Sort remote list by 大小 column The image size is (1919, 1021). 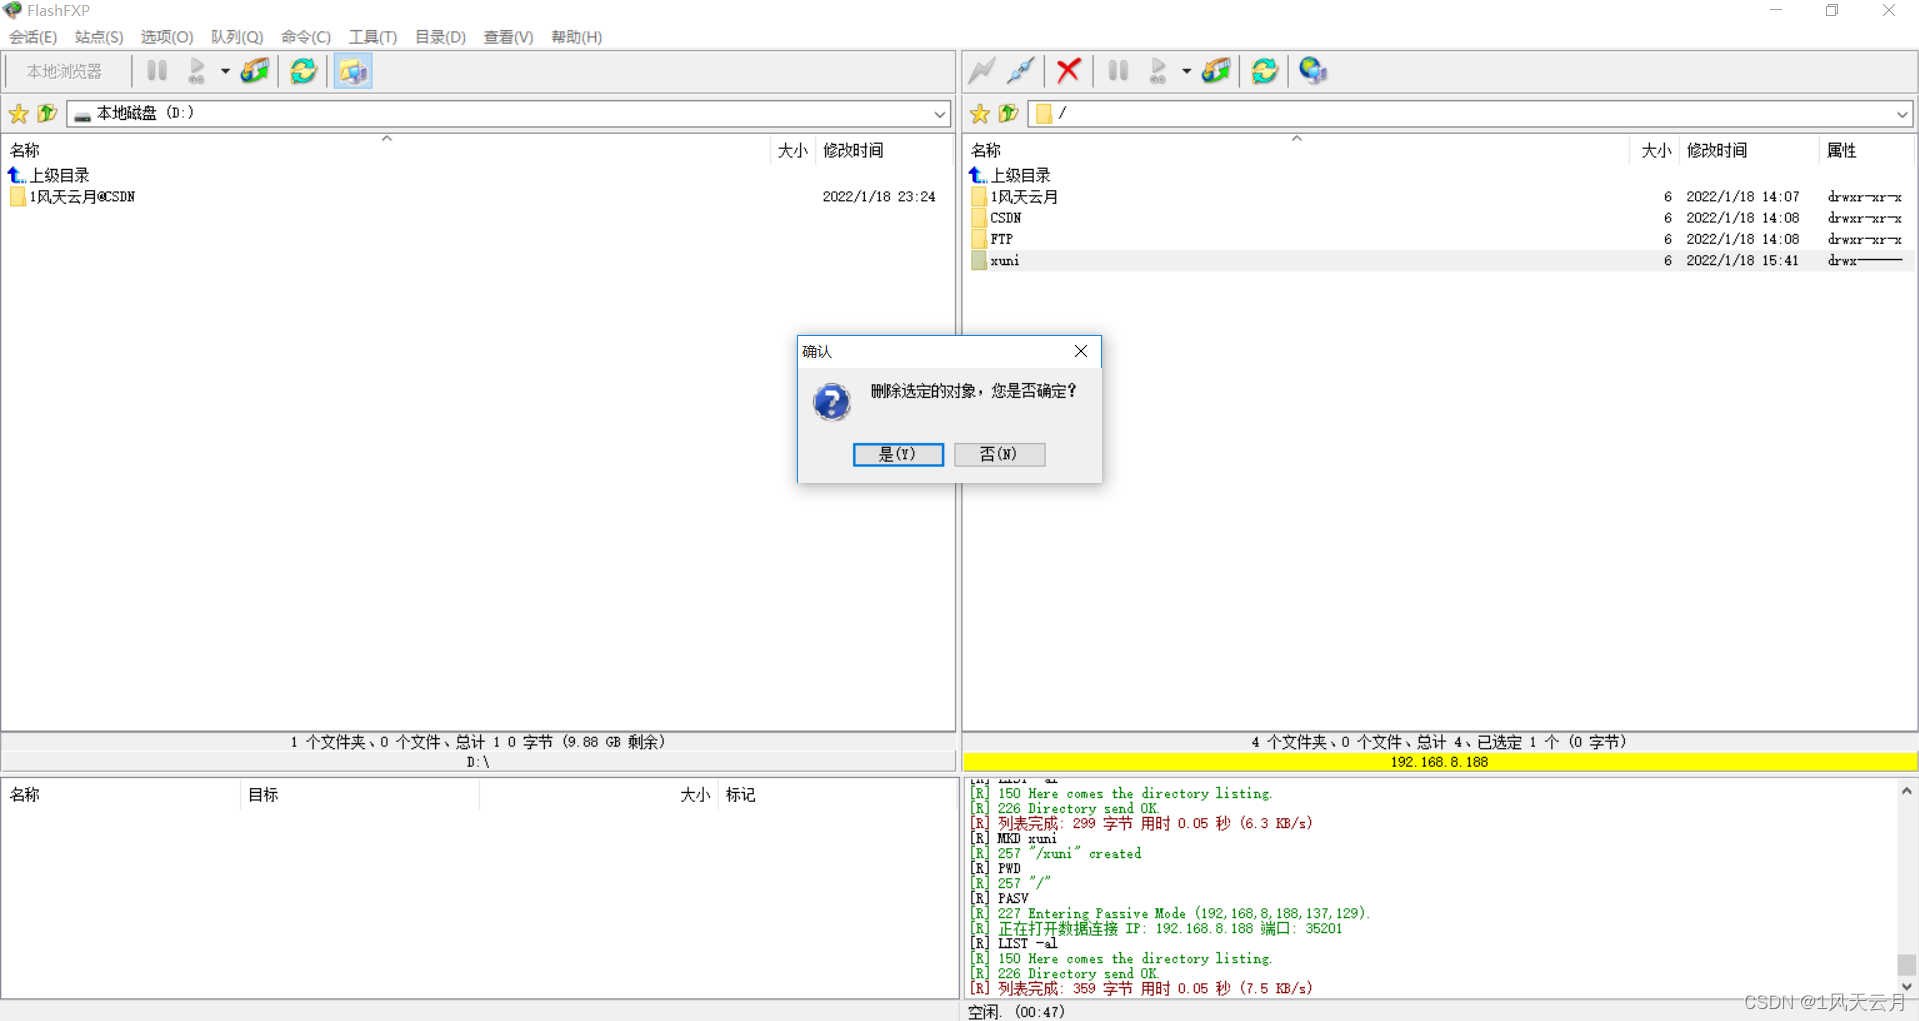pos(1655,150)
